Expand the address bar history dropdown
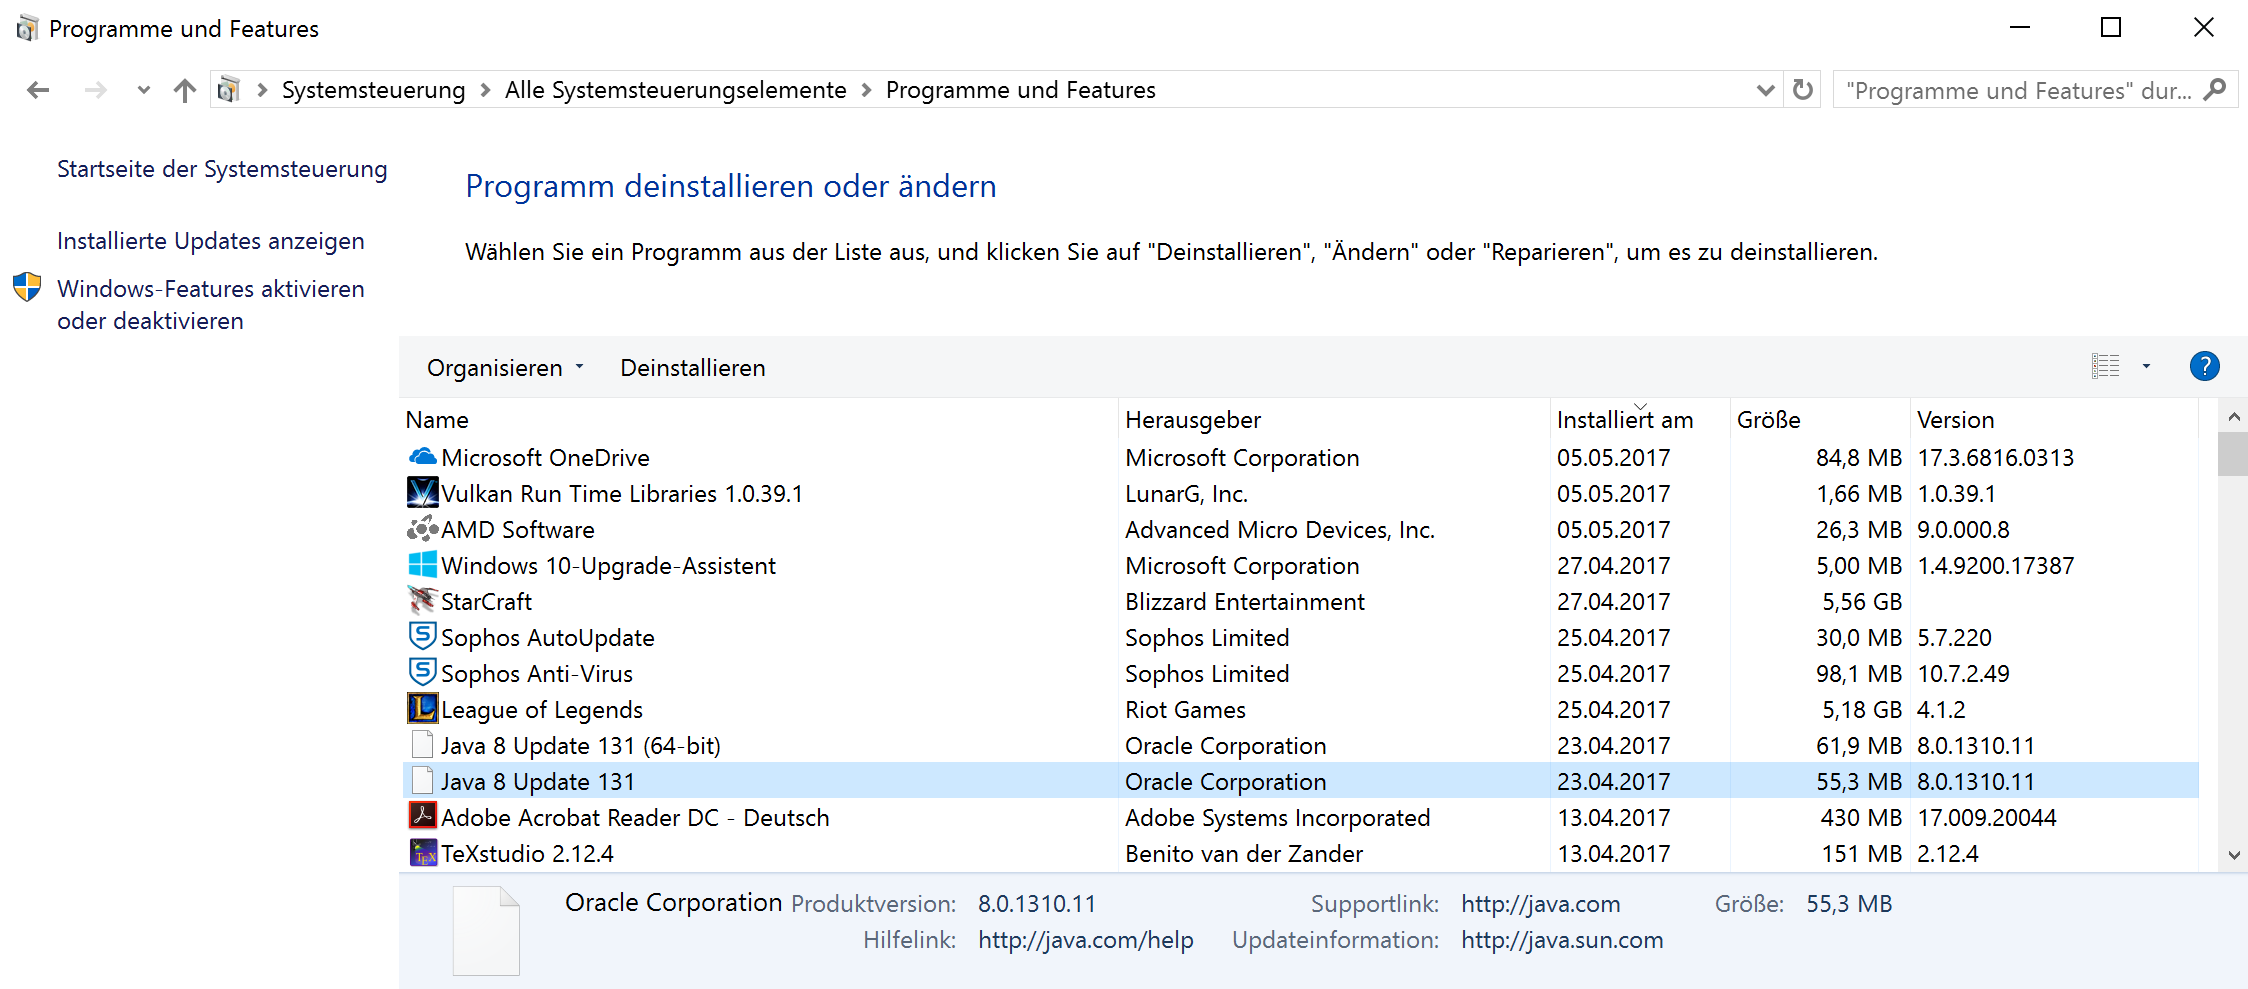Screen dimensions: 2248x989 1765,91
